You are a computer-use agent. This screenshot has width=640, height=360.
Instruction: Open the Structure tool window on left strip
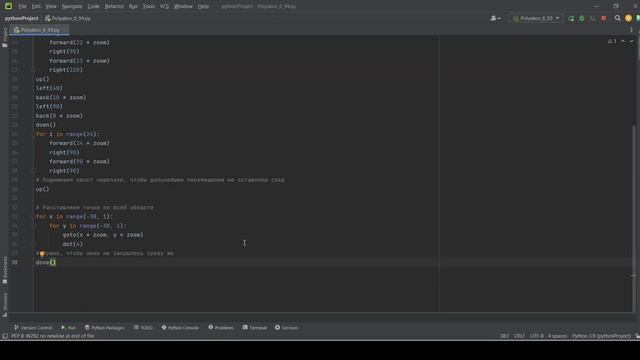point(4,304)
